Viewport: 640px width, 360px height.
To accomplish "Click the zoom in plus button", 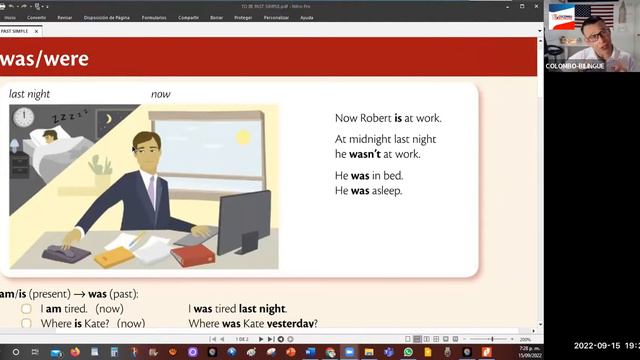I will point(512,339).
